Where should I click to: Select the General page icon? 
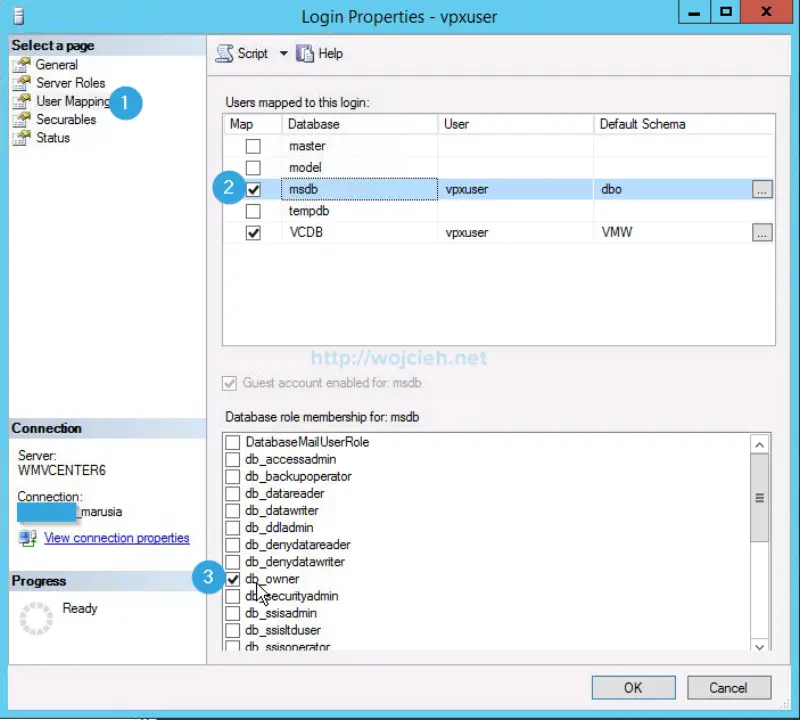click(x=23, y=64)
